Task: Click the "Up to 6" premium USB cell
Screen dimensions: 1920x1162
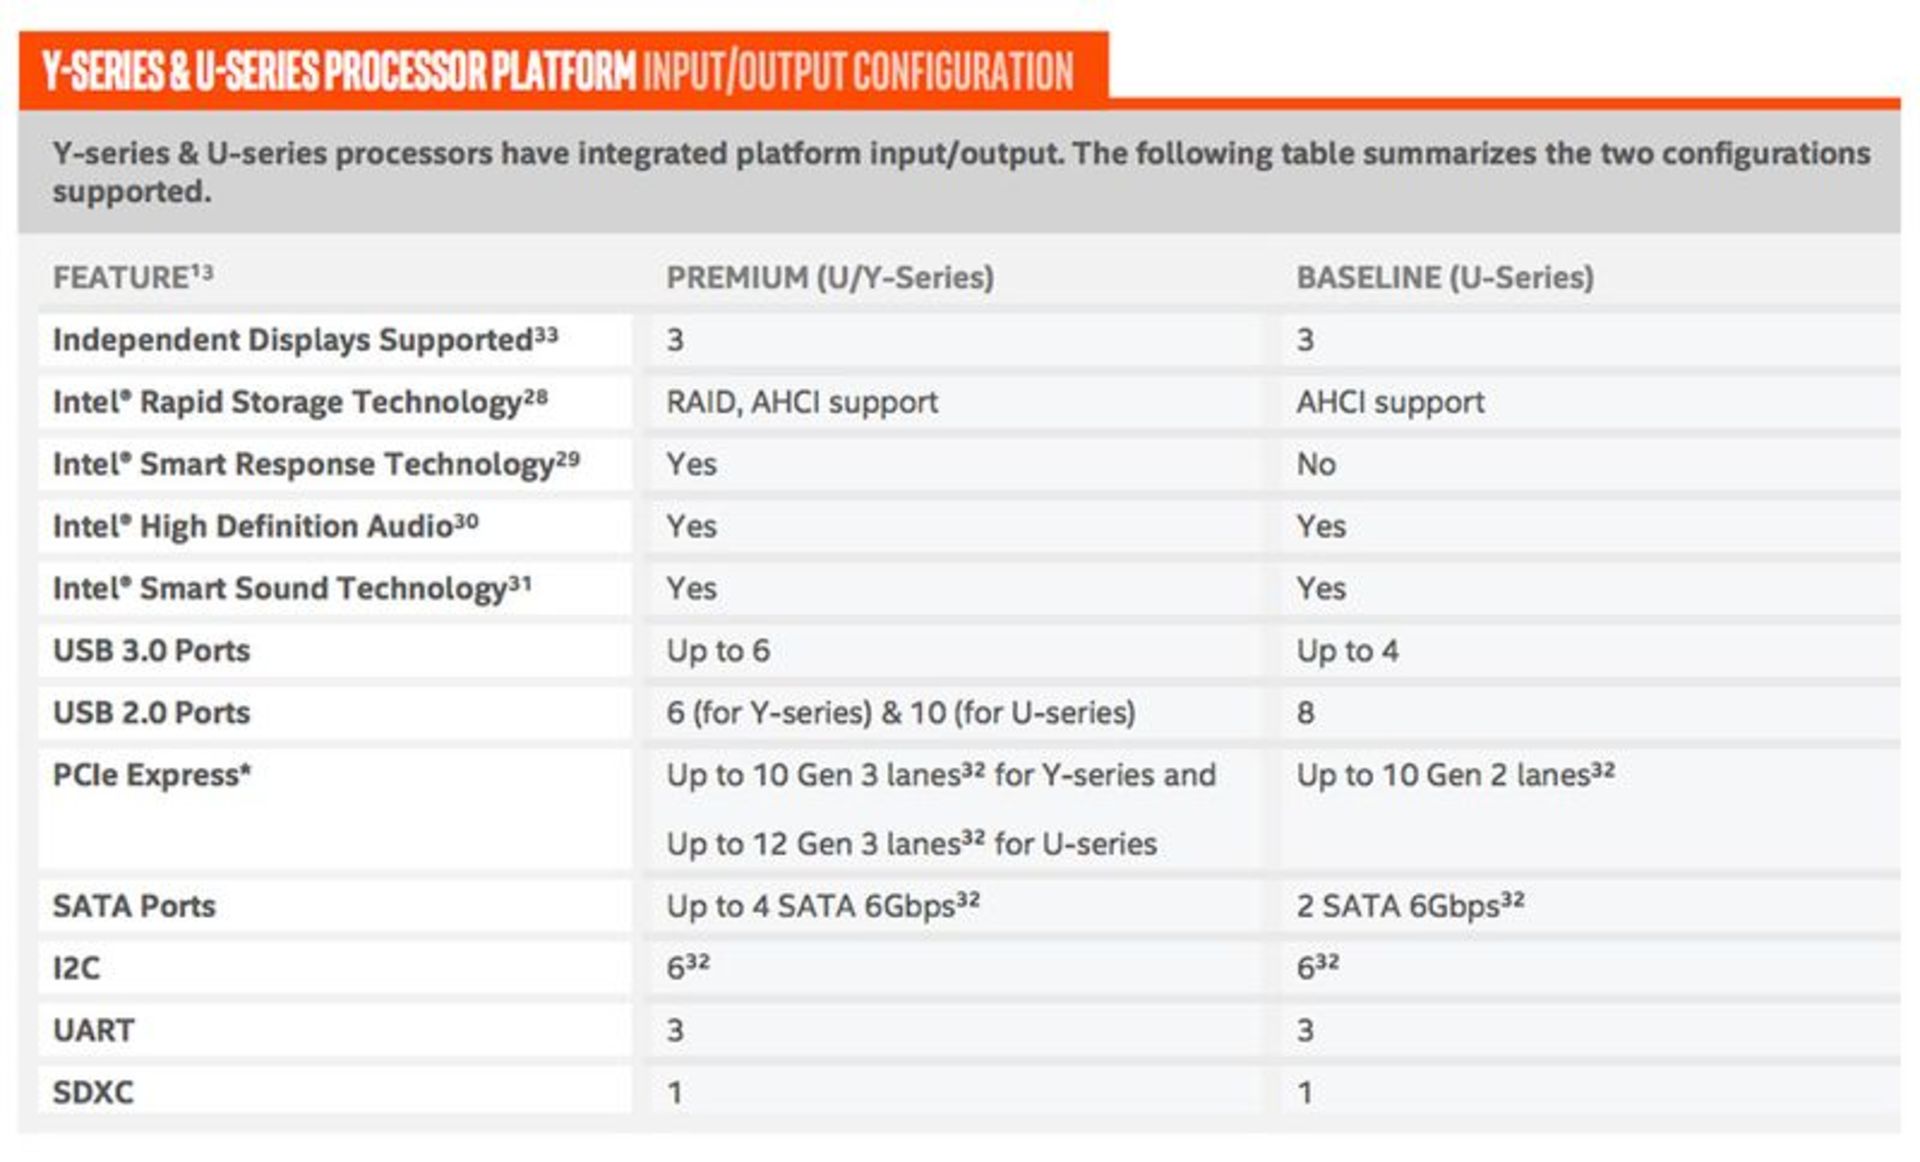Action: (x=718, y=650)
